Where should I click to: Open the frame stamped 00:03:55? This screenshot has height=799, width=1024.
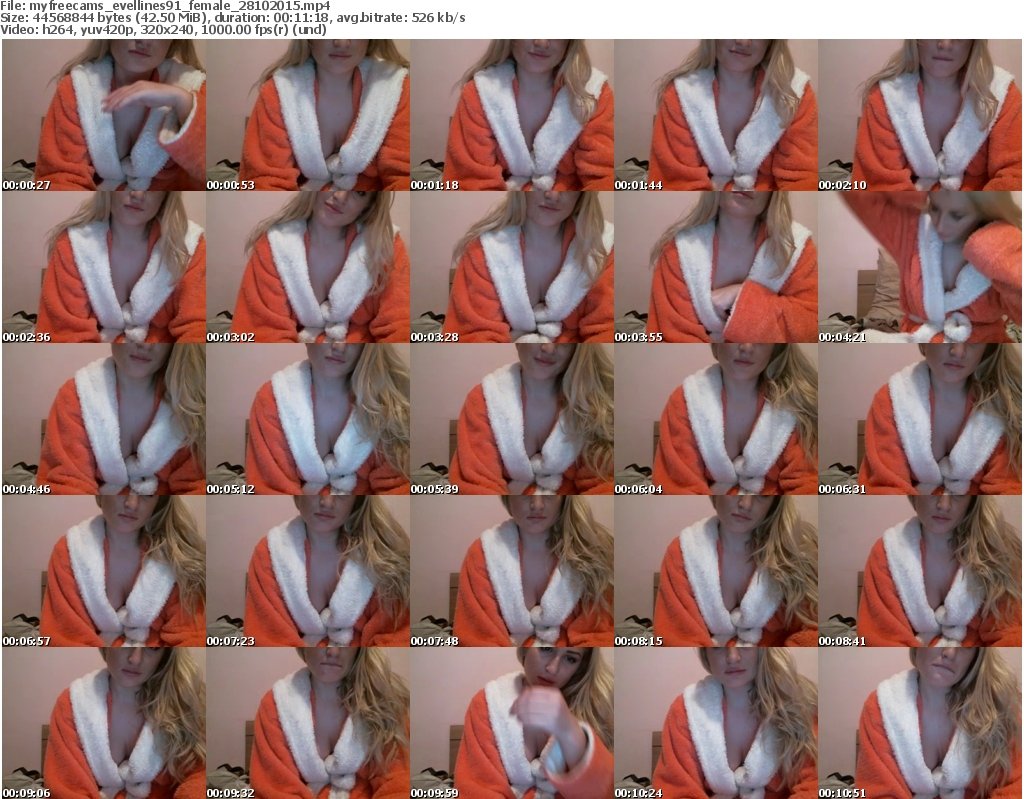(x=716, y=267)
